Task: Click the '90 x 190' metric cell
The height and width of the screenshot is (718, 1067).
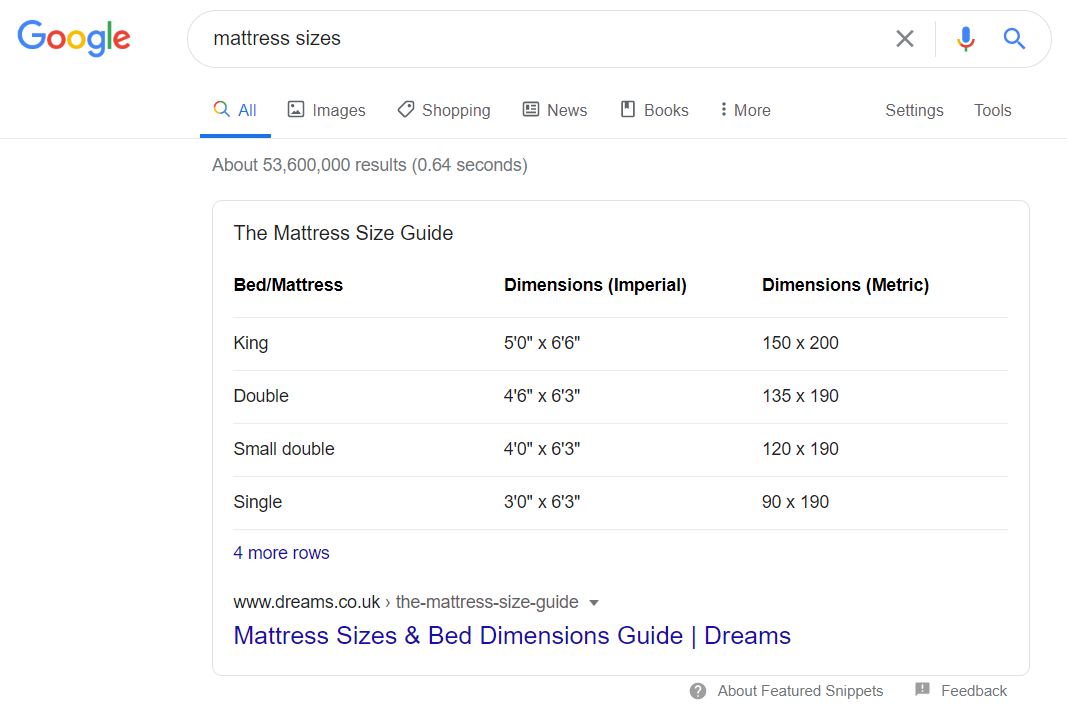Action: coord(795,502)
